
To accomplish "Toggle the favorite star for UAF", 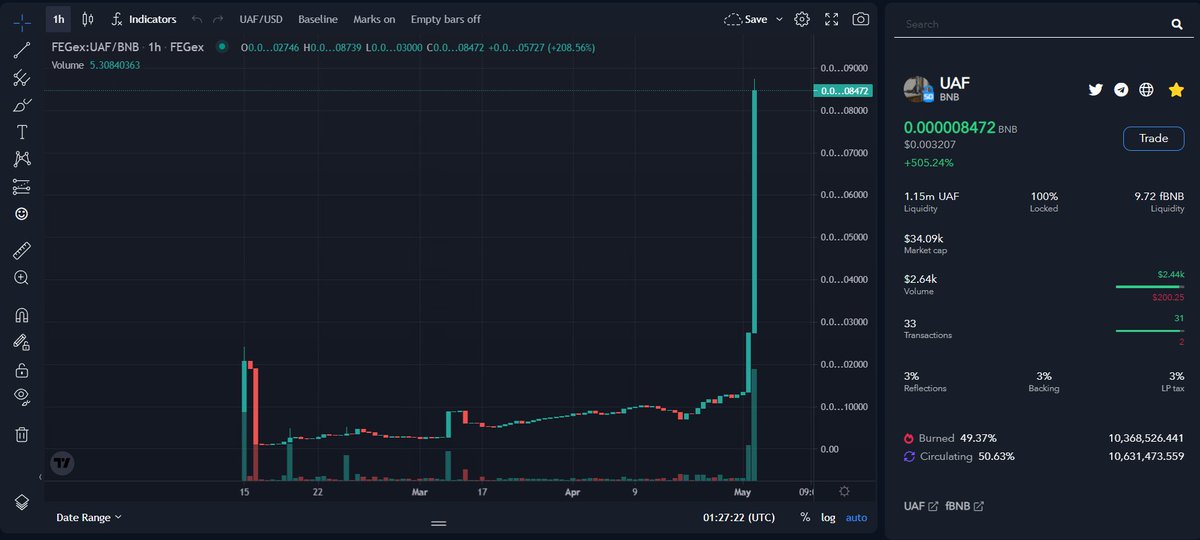I will pos(1176,89).
